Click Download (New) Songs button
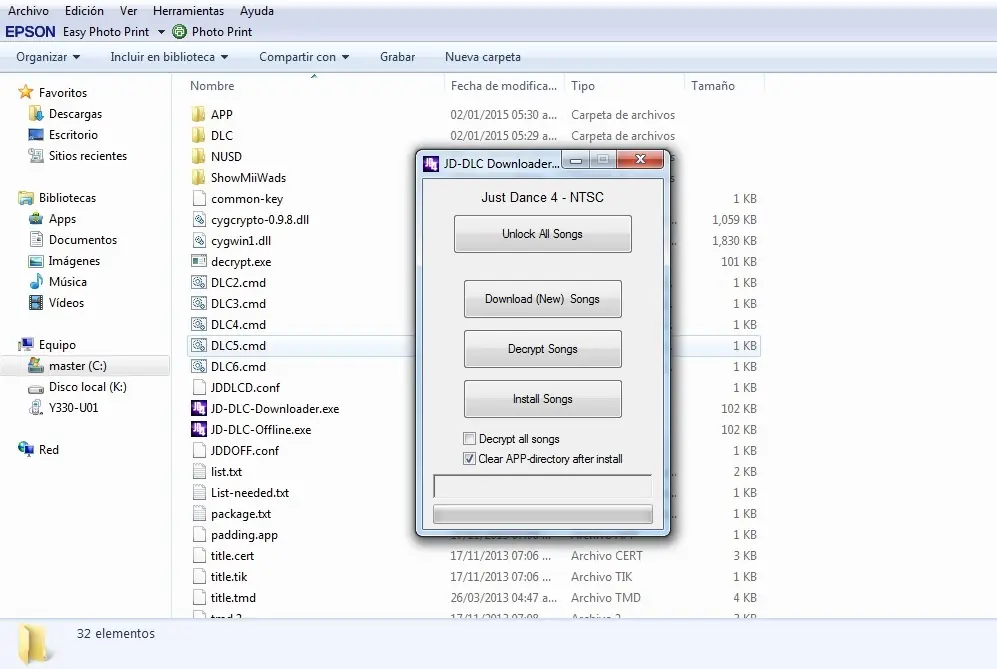This screenshot has width=997, height=669. coord(542,299)
